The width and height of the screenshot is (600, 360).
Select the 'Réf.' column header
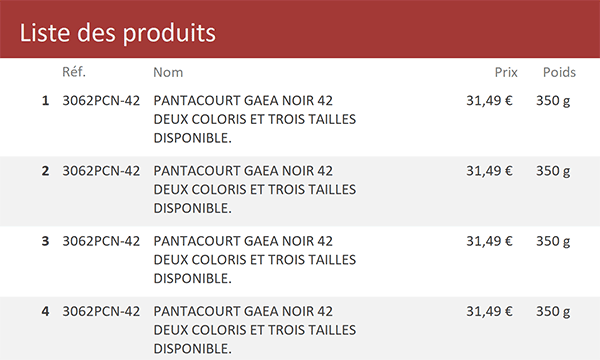74,72
